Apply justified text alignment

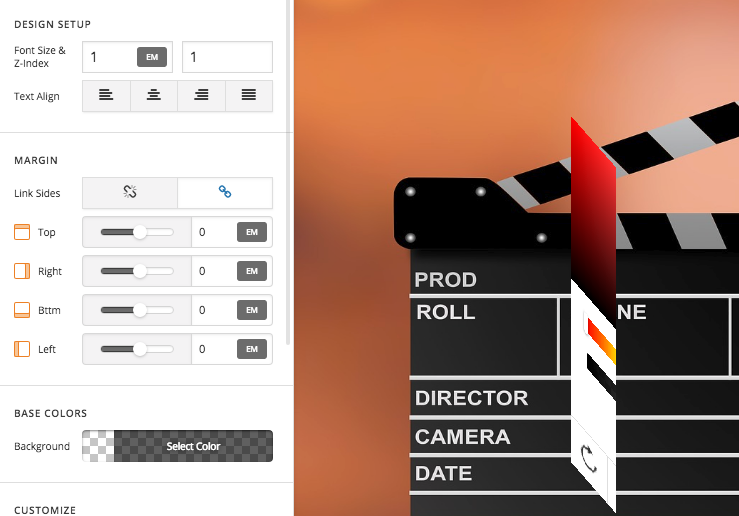click(x=249, y=96)
